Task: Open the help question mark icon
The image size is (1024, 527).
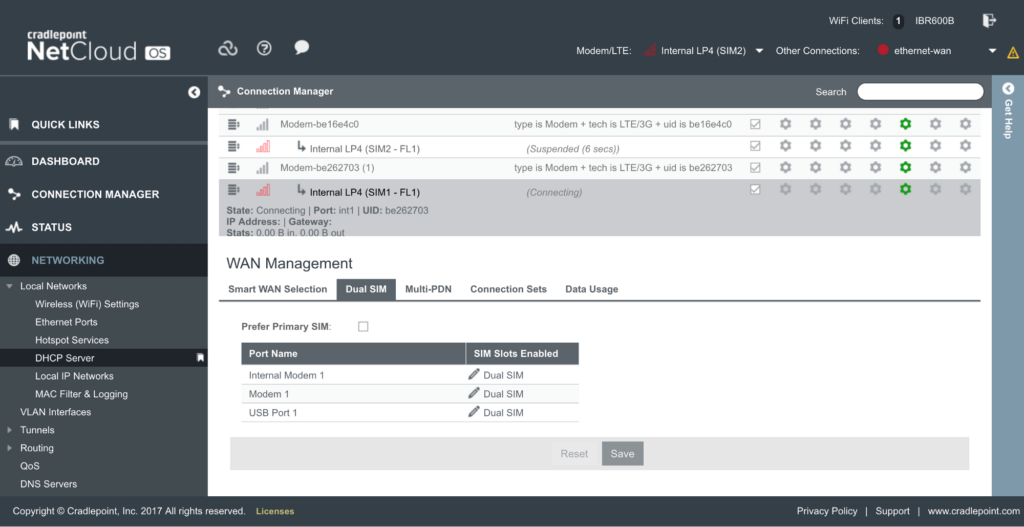Action: [x=264, y=48]
